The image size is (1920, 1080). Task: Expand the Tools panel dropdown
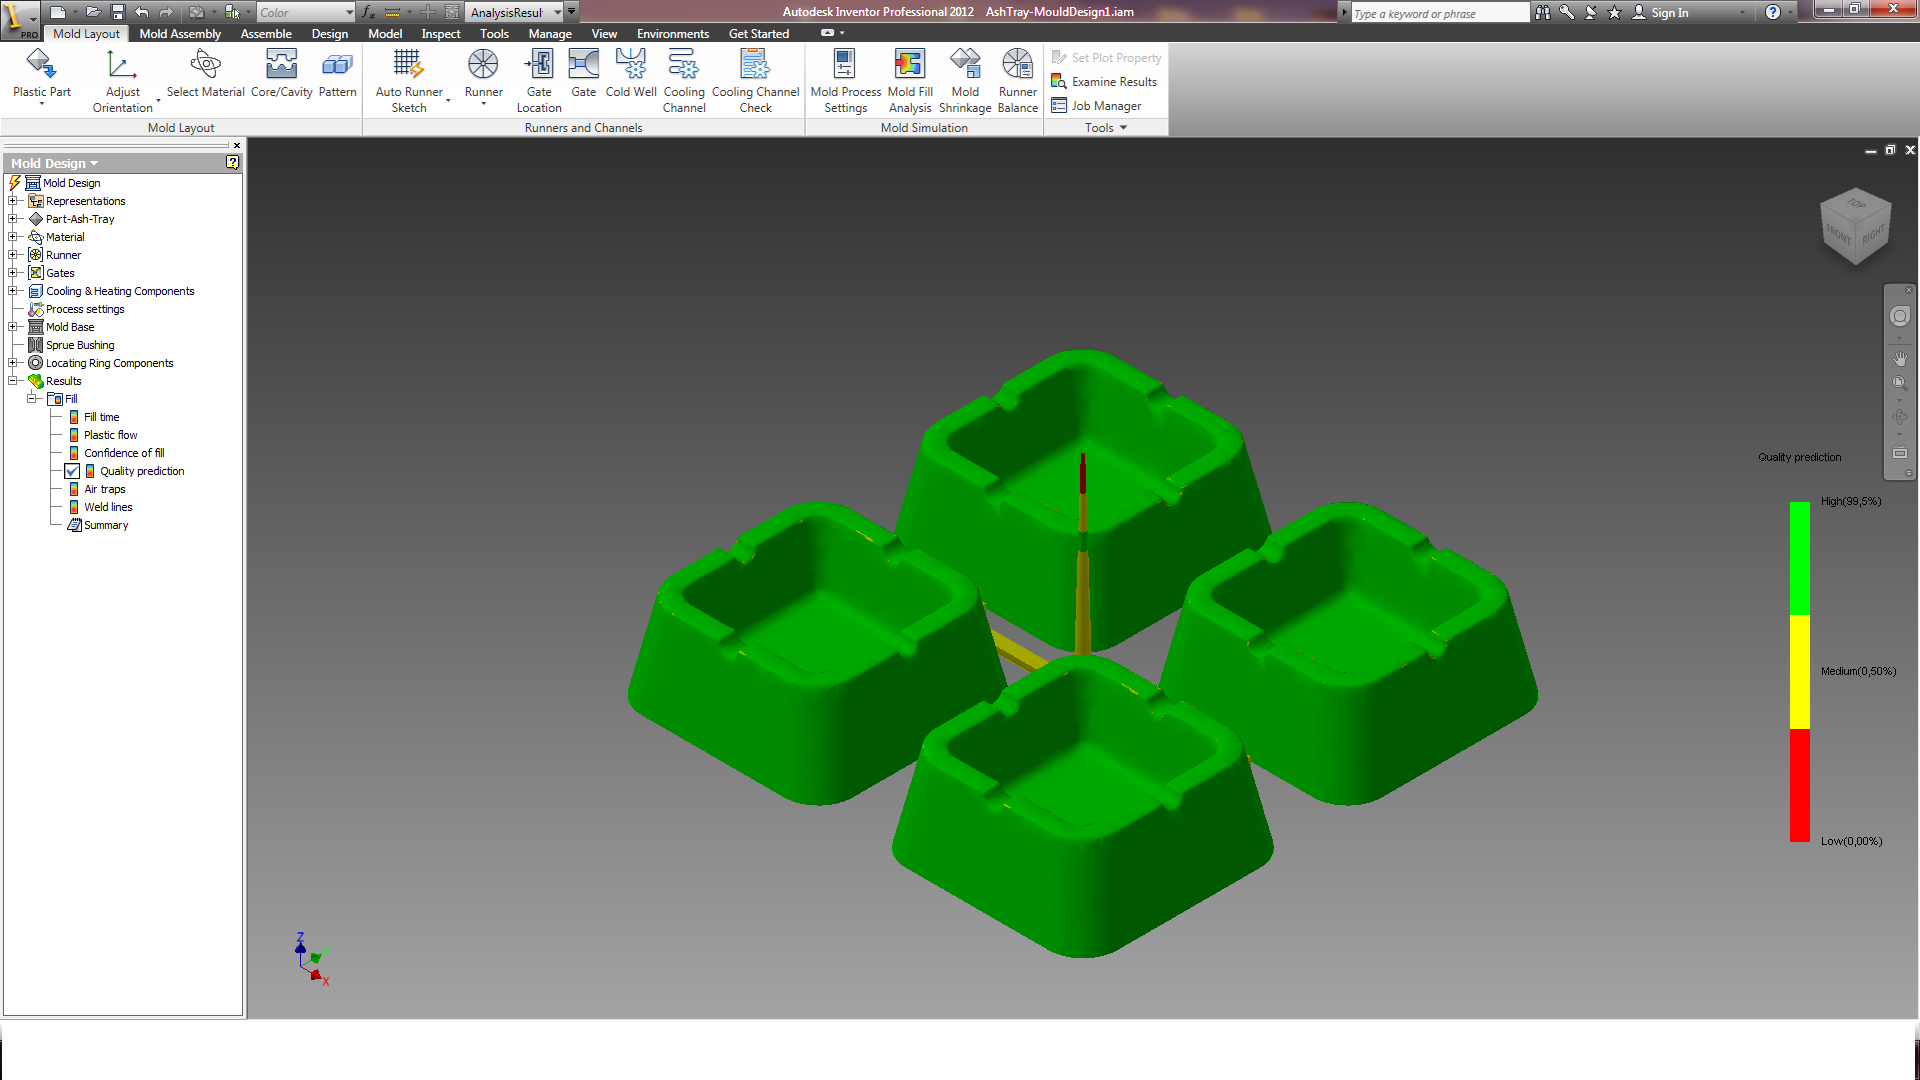1106,128
